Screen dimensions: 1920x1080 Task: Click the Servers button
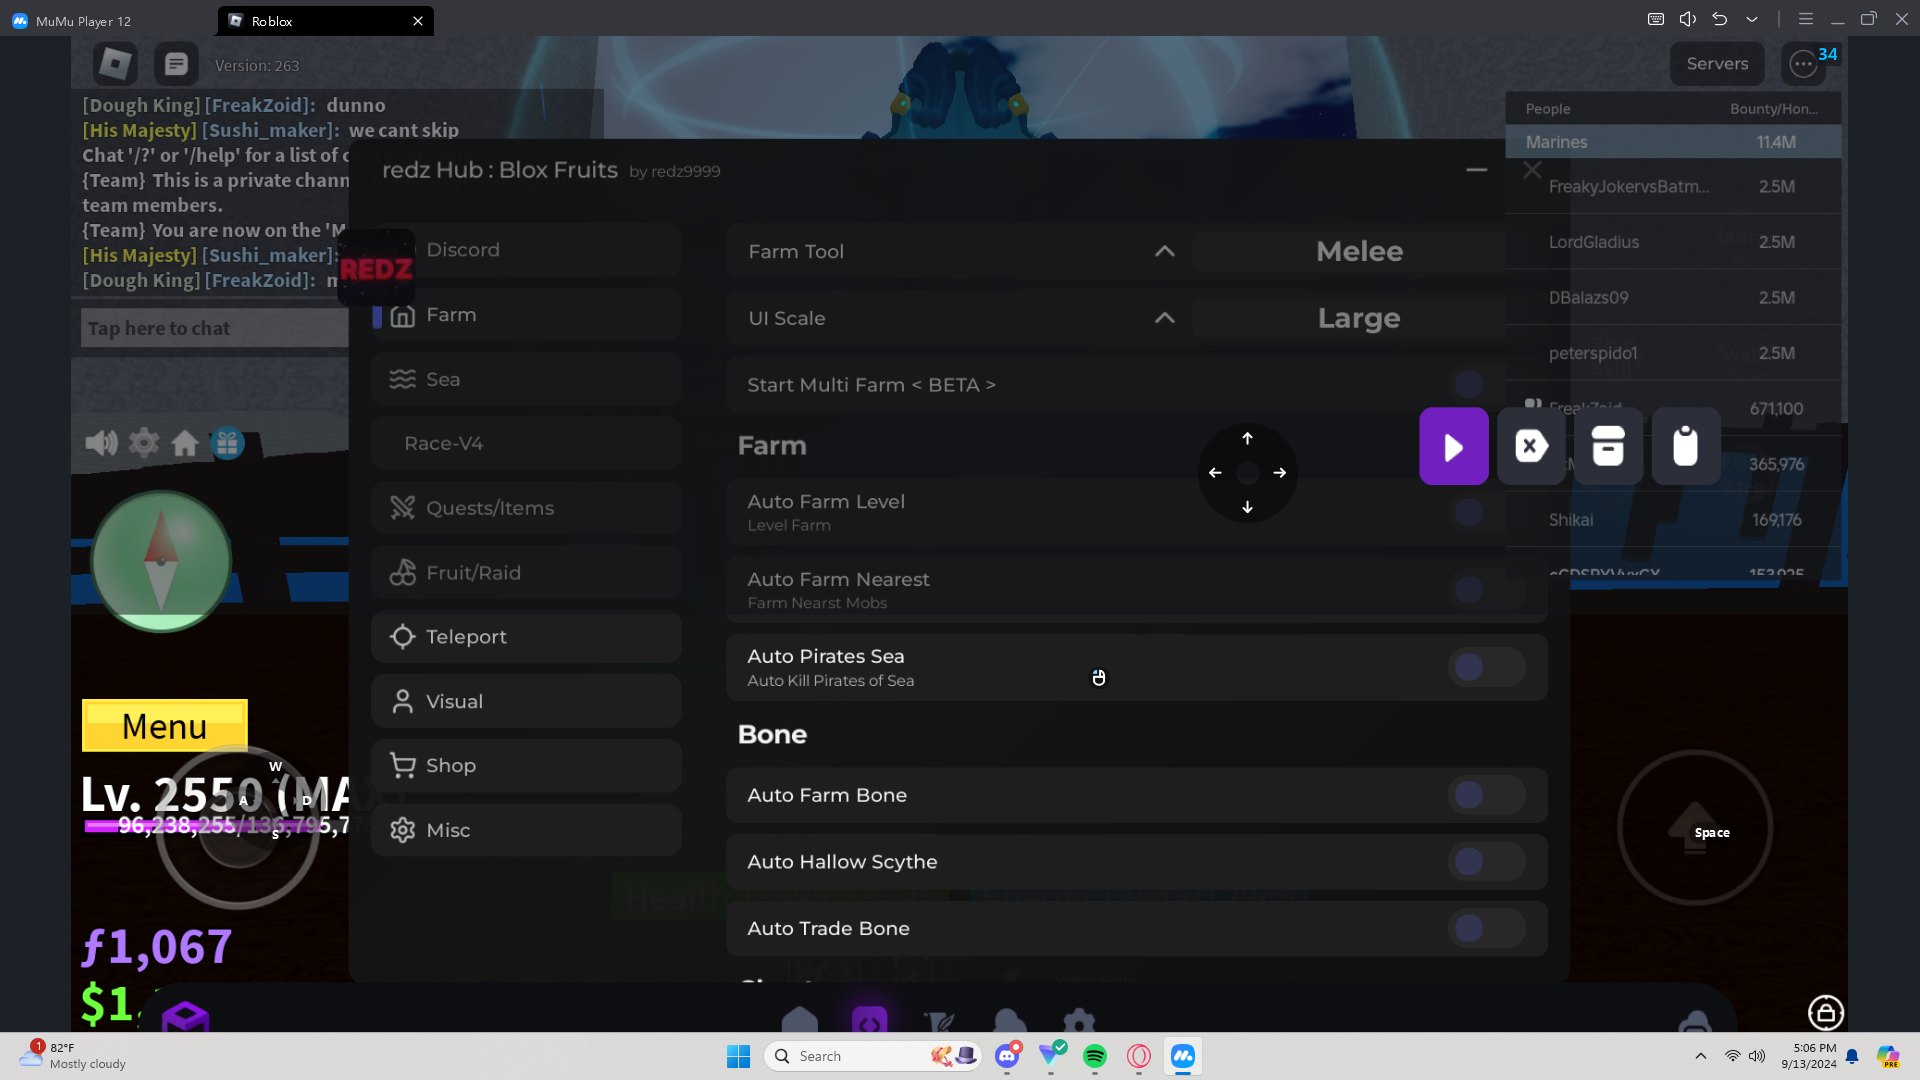[1717, 64]
